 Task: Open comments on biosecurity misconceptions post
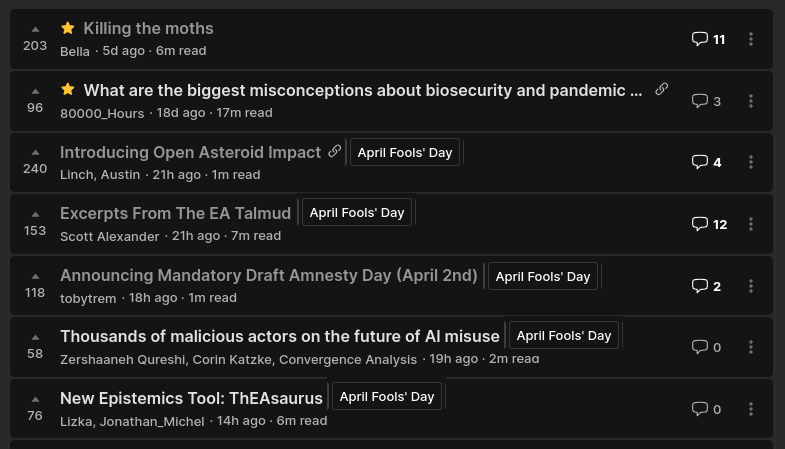click(x=706, y=101)
